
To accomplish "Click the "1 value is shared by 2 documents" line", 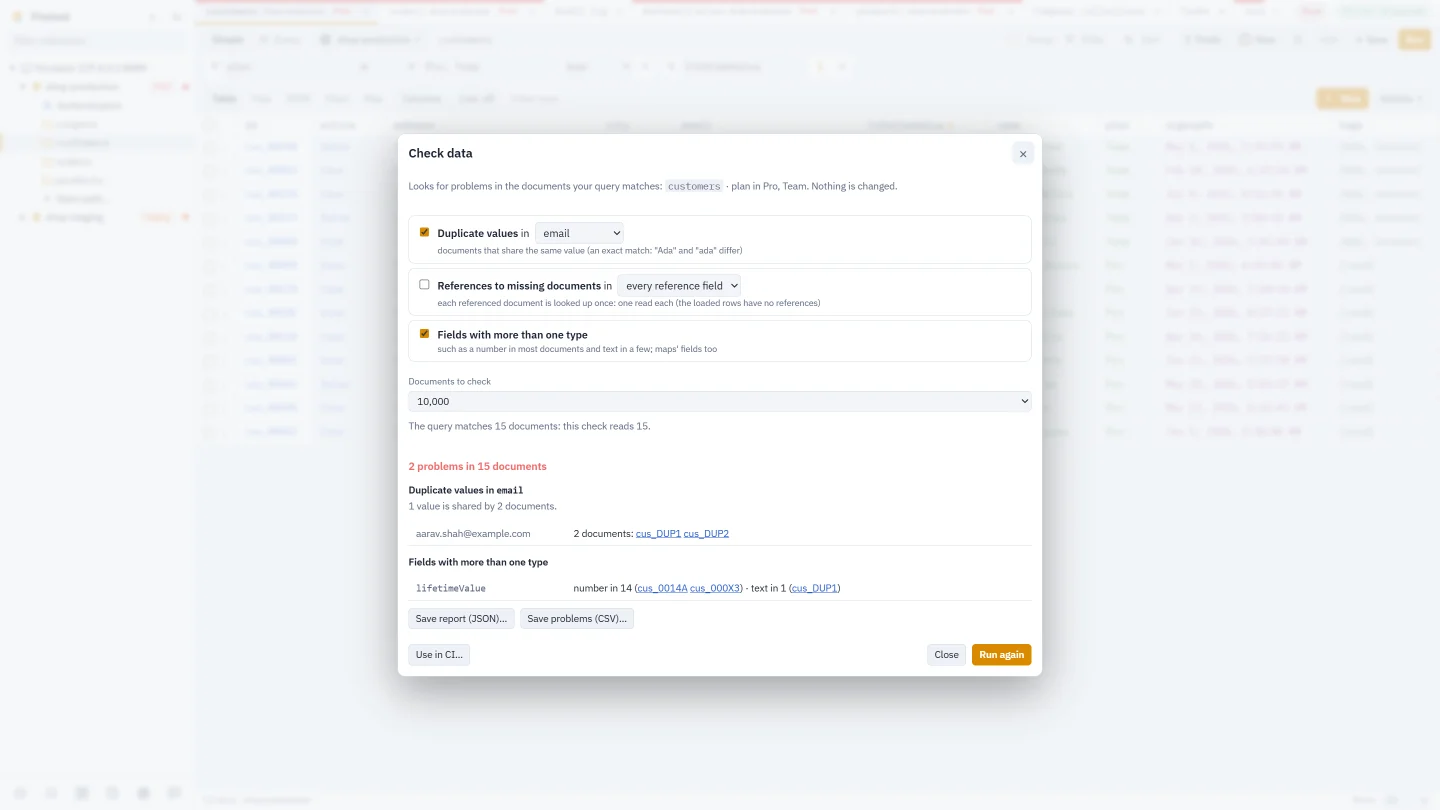I will point(482,506).
